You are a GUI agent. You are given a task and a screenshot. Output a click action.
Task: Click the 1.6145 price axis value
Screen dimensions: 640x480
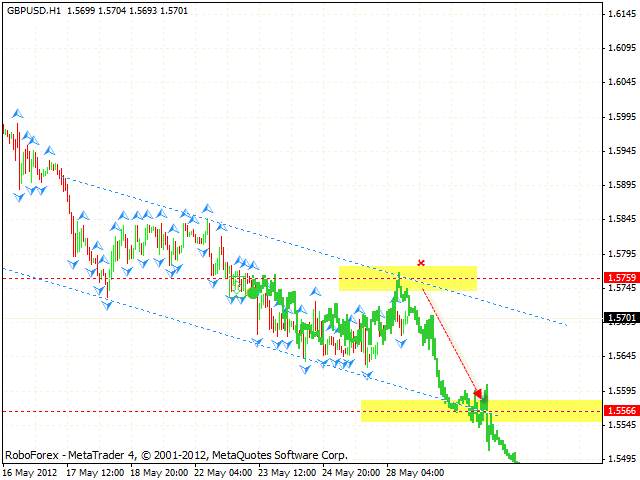pos(620,13)
